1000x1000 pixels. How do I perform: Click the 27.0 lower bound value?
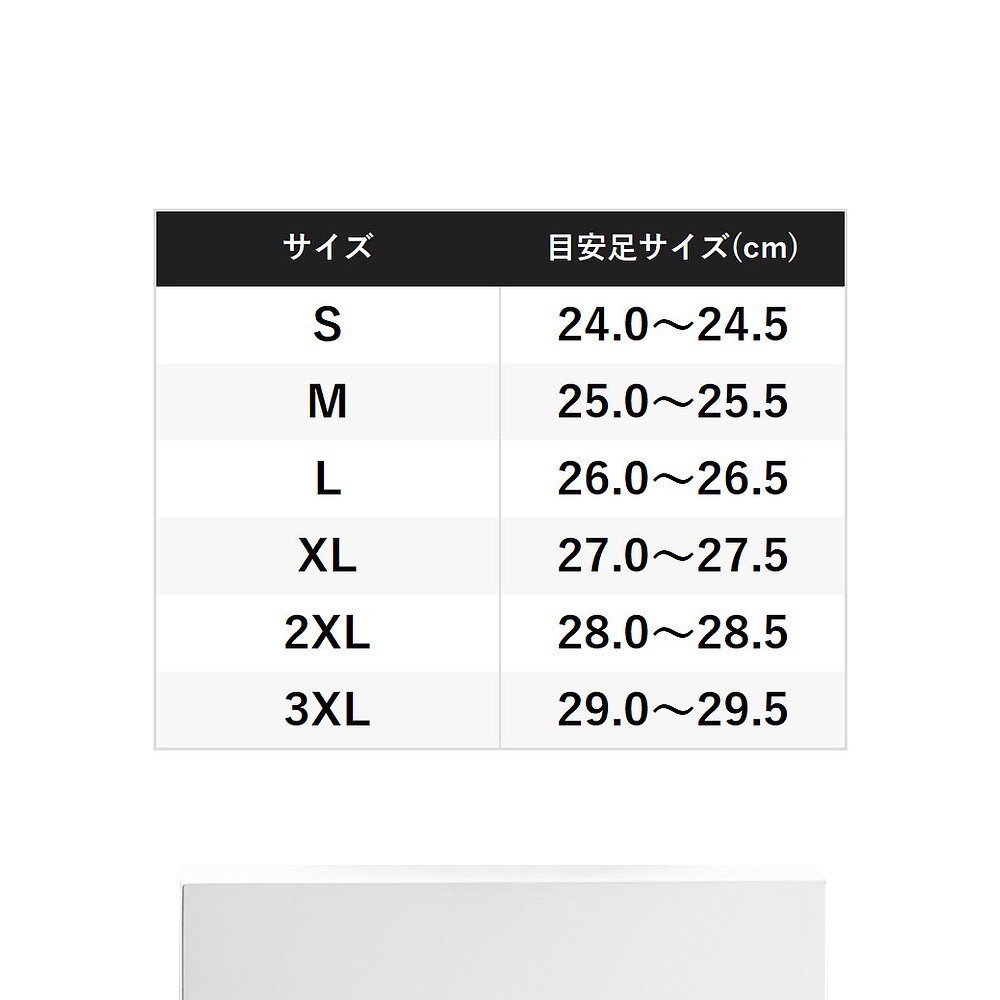[603, 556]
